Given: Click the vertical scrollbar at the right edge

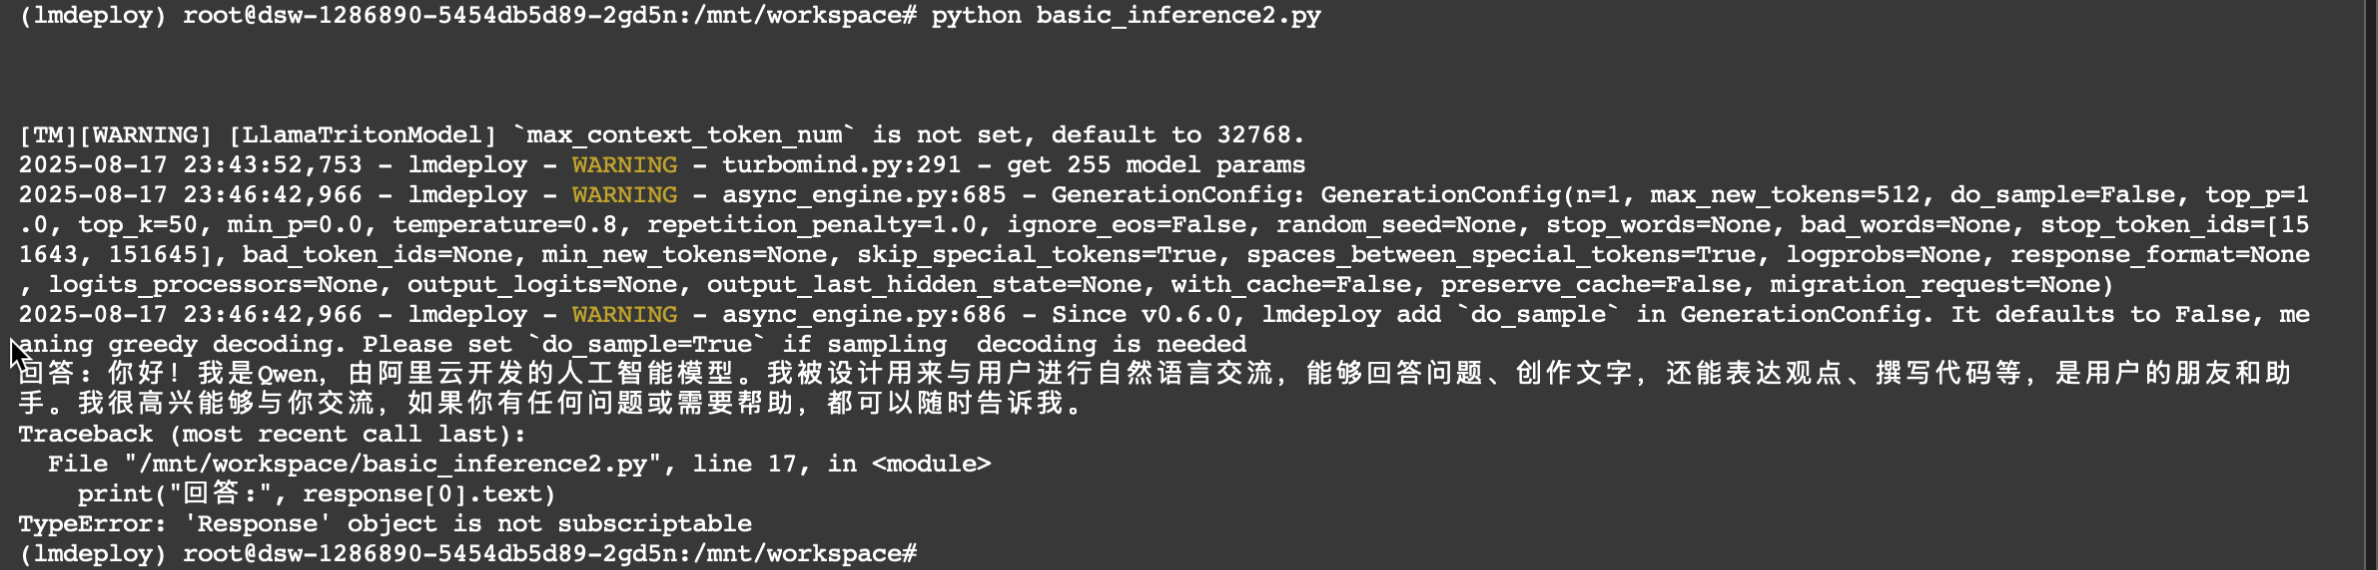Looking at the screenshot, I should click(x=2372, y=285).
